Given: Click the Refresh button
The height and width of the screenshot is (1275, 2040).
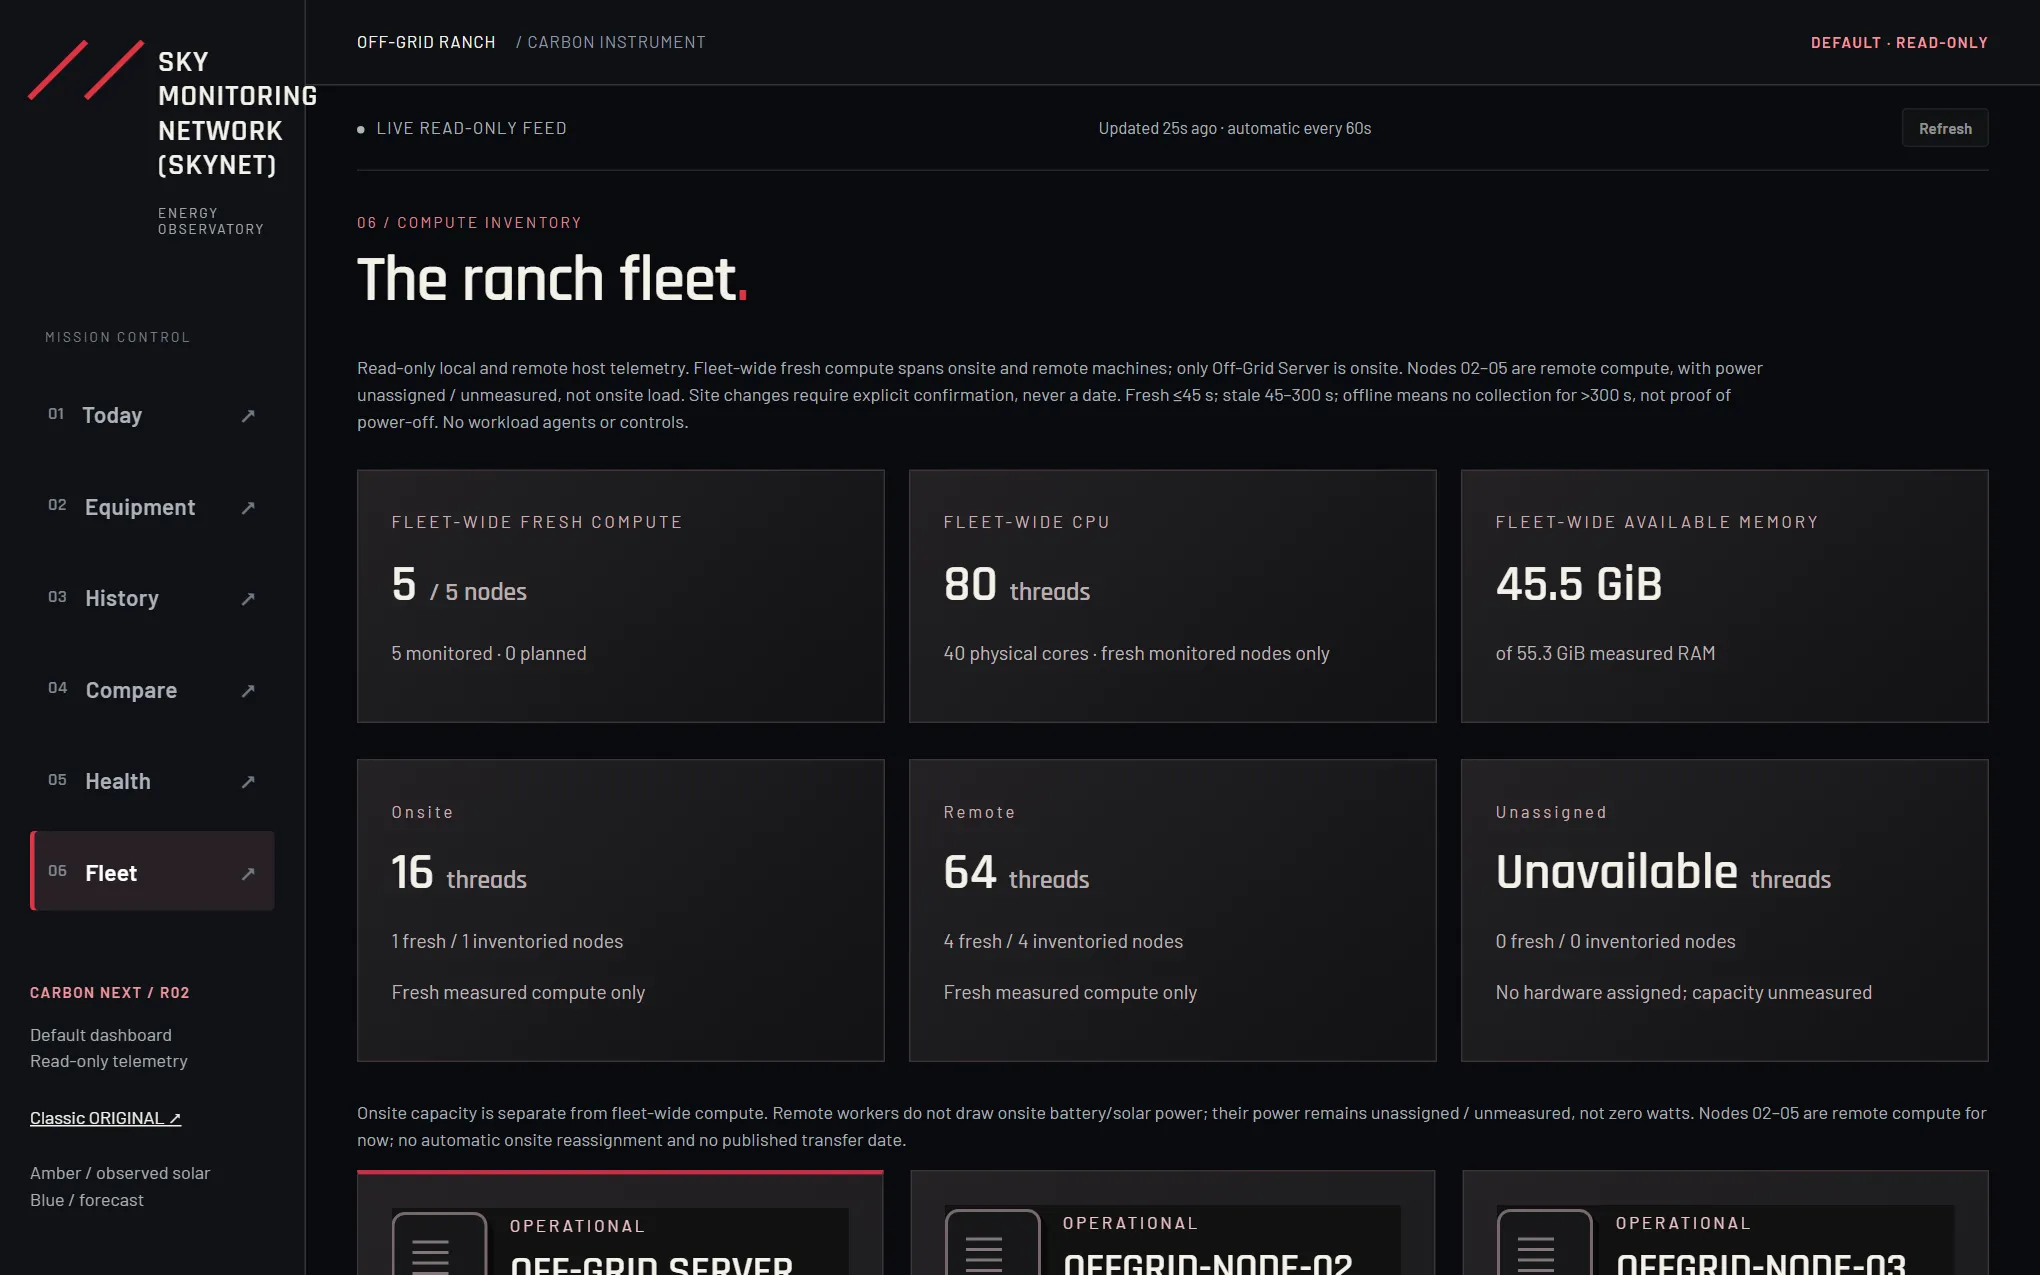Looking at the screenshot, I should pos(1945,128).
